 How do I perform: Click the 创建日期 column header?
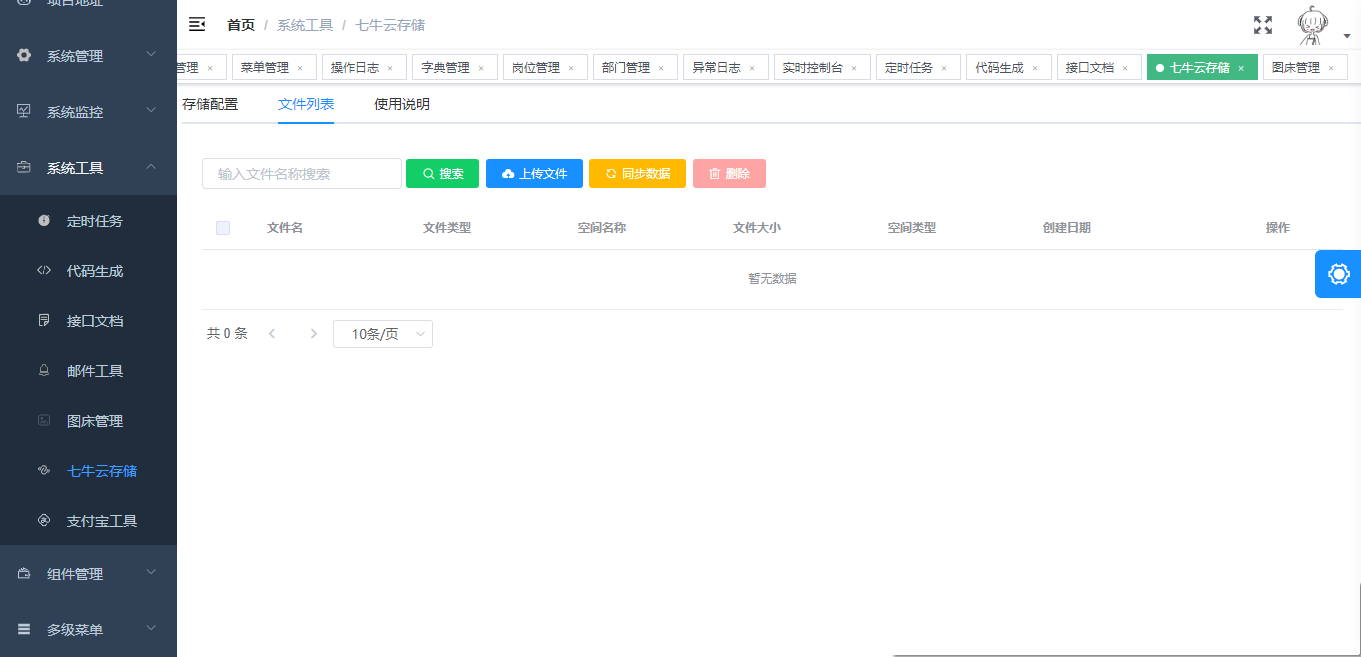point(1067,228)
